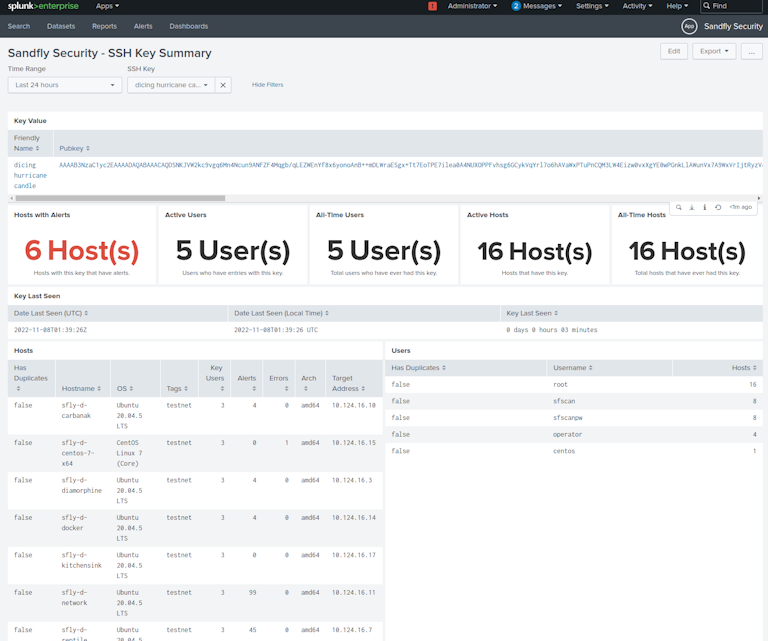Clear the SSH Key filter selection
Viewport: 768px width, 641px height.
tap(223, 85)
